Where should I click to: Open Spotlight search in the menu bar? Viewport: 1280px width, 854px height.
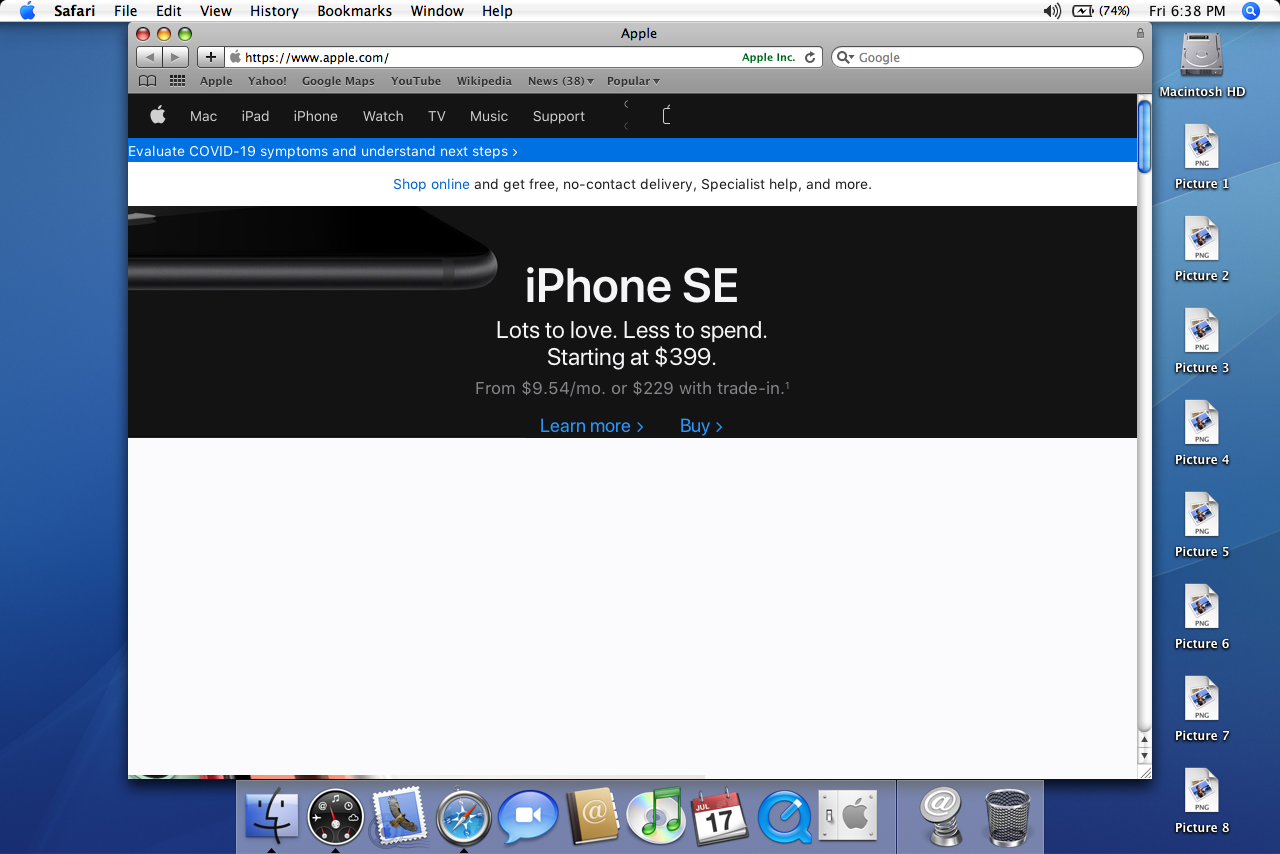click(x=1250, y=11)
